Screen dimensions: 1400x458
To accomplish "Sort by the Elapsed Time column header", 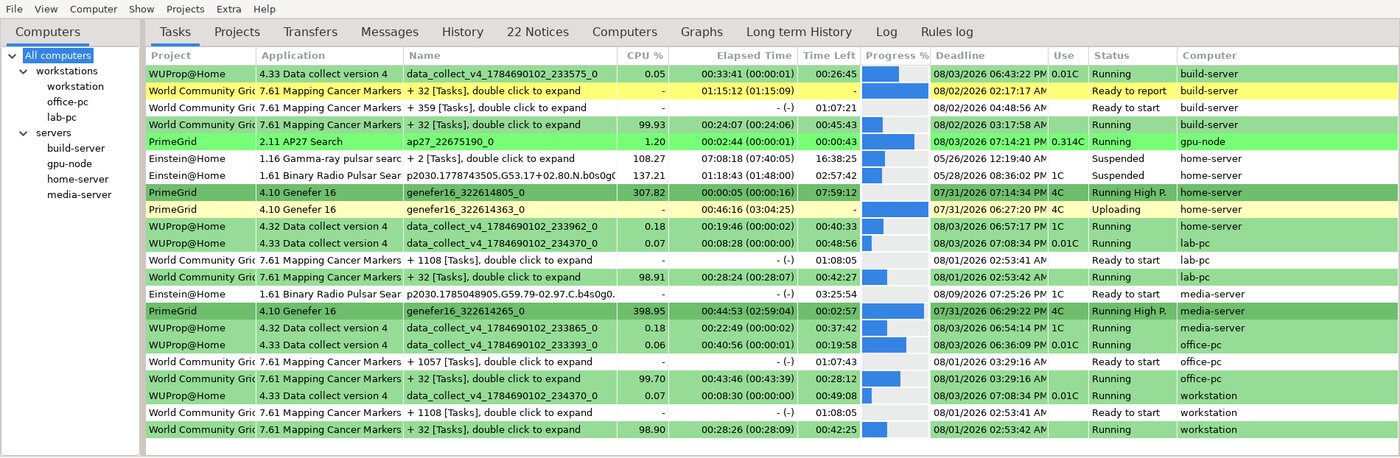I will coord(733,56).
